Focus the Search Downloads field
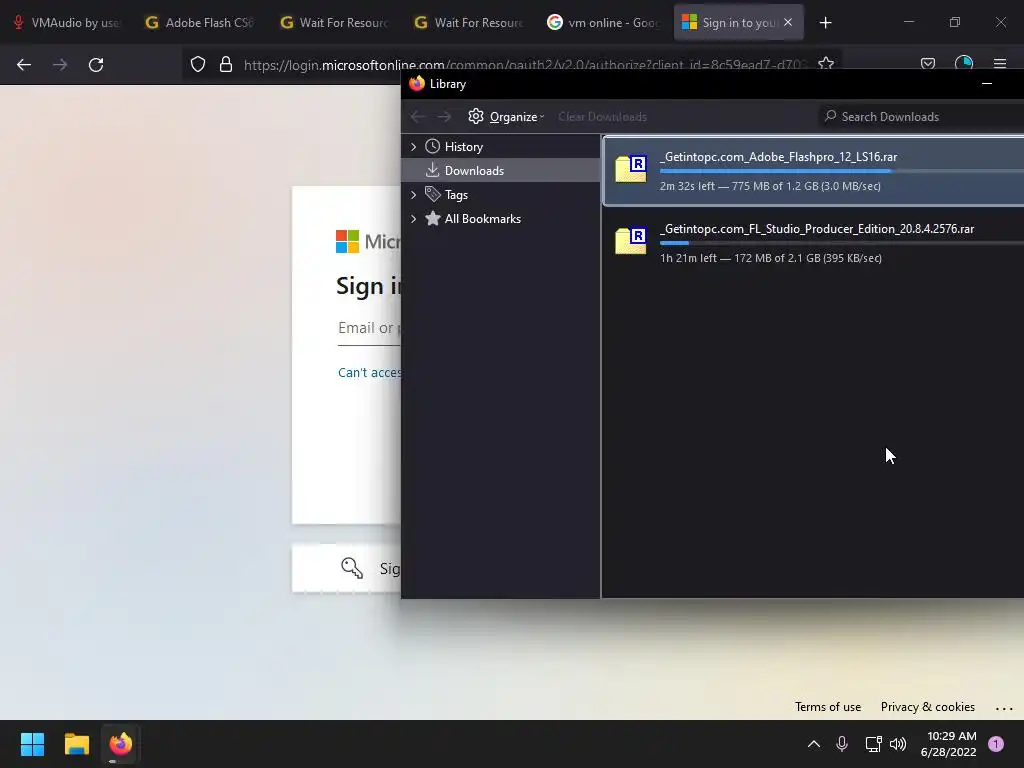The width and height of the screenshot is (1024, 768). pyautogui.click(x=921, y=116)
